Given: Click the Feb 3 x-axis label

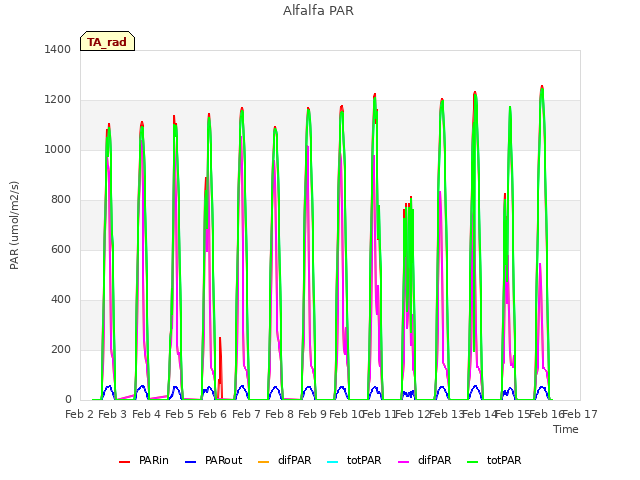Looking at the screenshot, I should [x=113, y=414].
